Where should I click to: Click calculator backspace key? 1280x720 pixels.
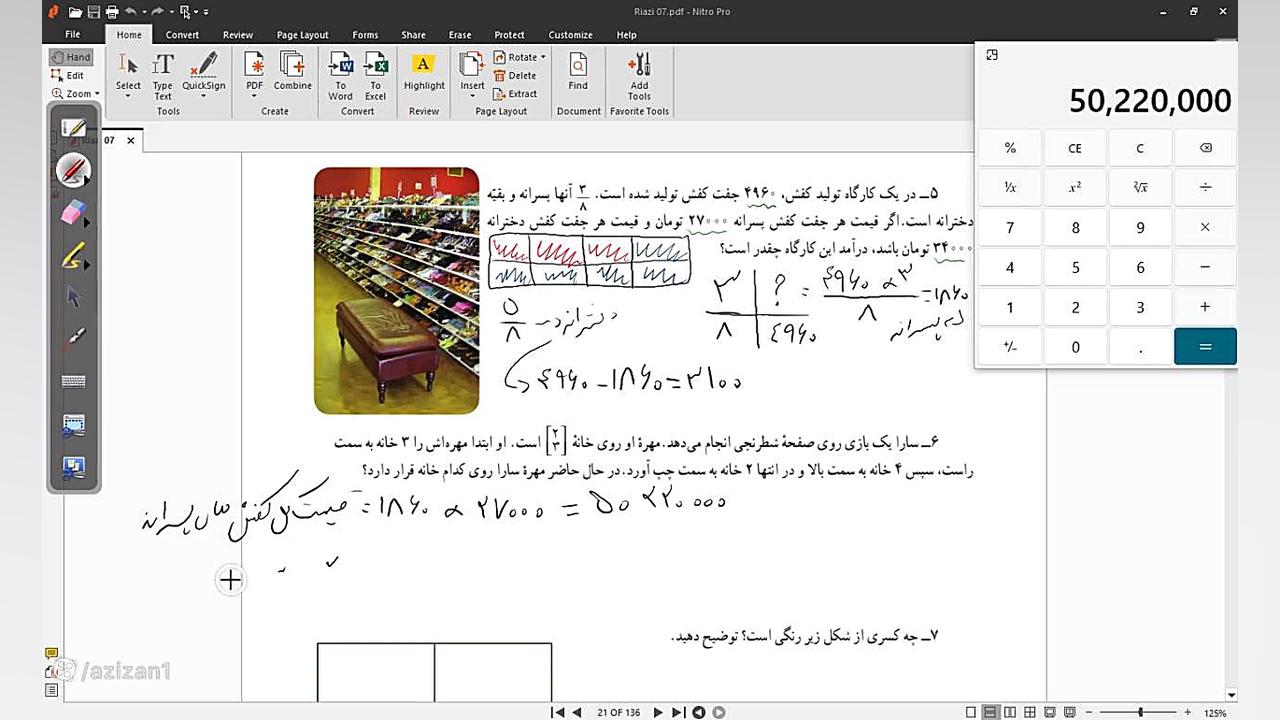coord(1205,148)
